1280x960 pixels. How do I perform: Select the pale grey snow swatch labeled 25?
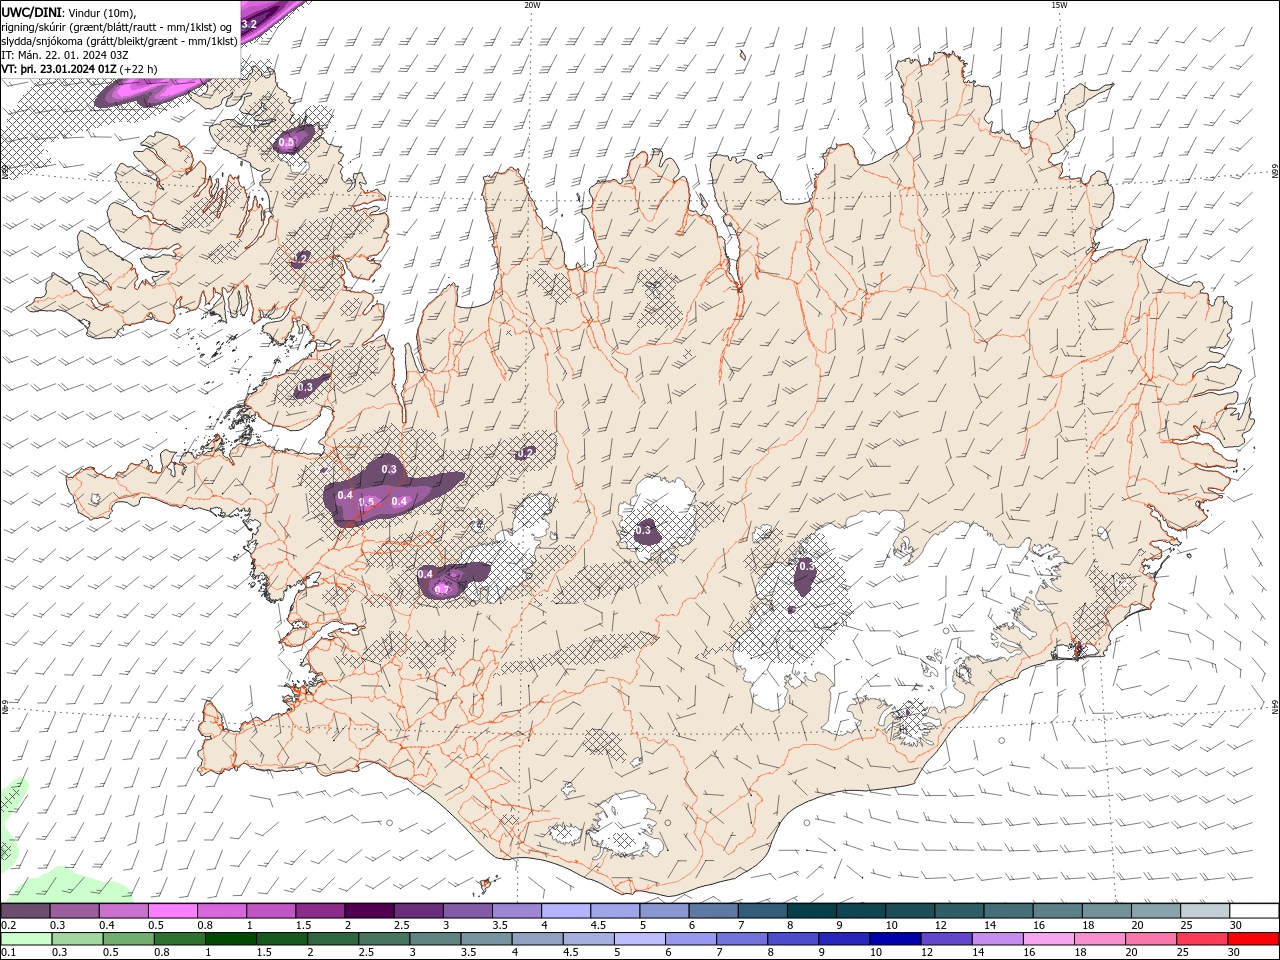(1203, 911)
